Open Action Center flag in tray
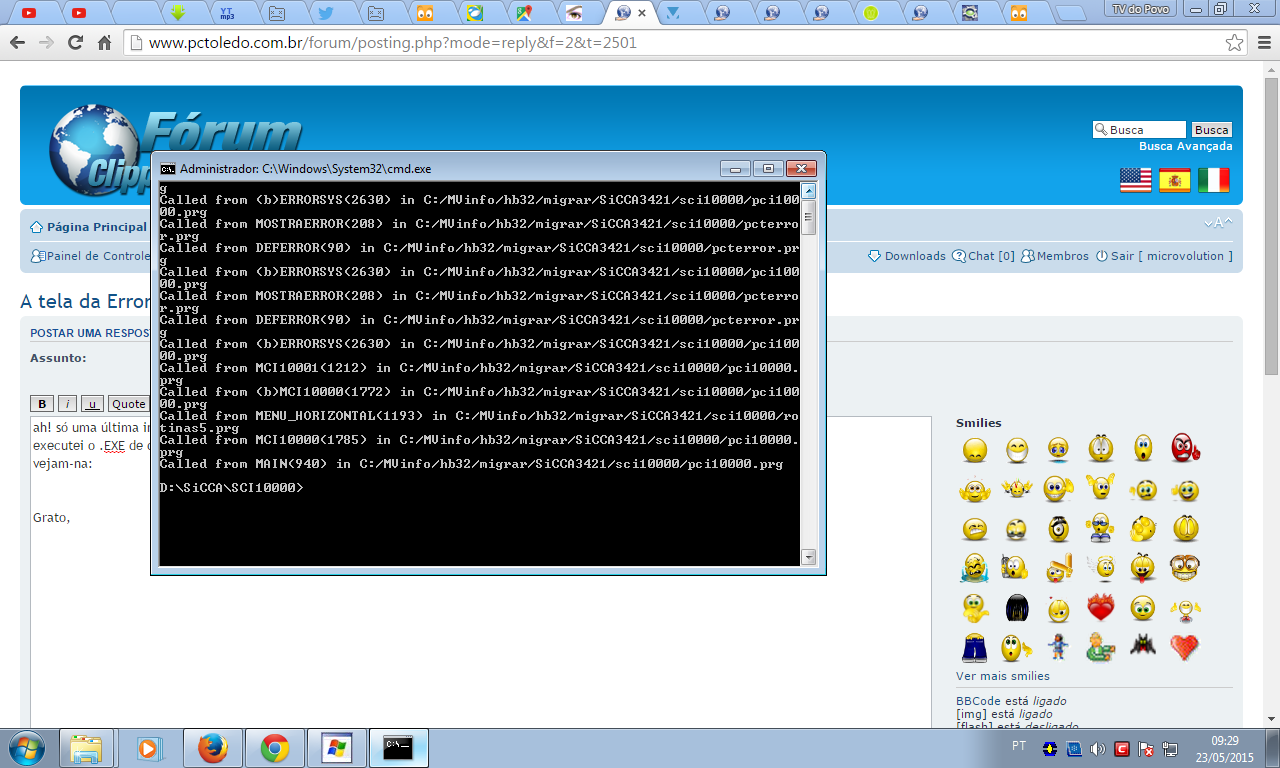The height and width of the screenshot is (768, 1280). [1147, 748]
